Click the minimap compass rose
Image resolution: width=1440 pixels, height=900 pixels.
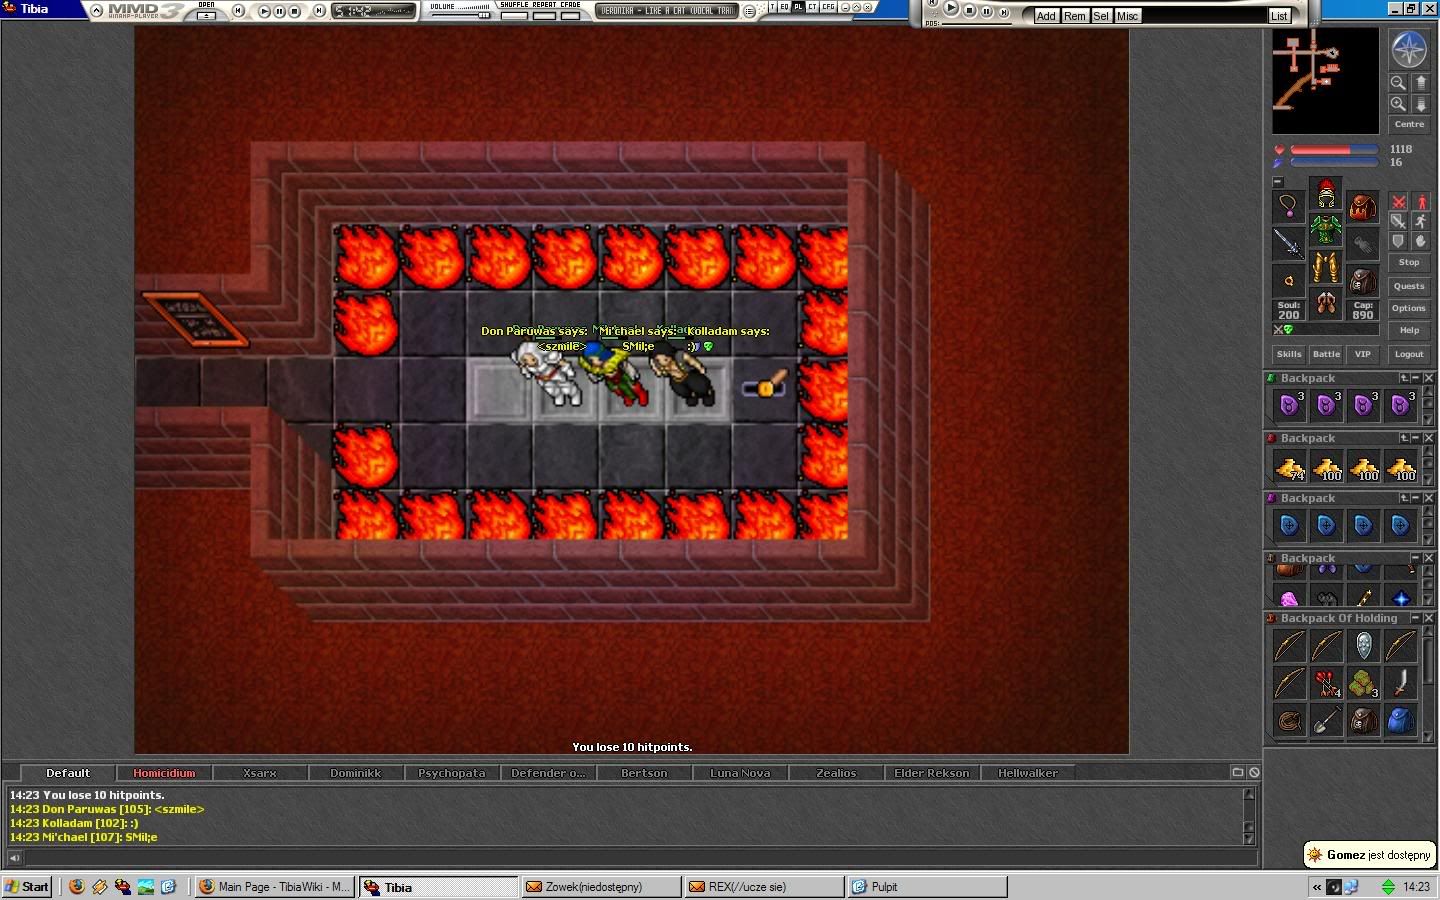1409,50
